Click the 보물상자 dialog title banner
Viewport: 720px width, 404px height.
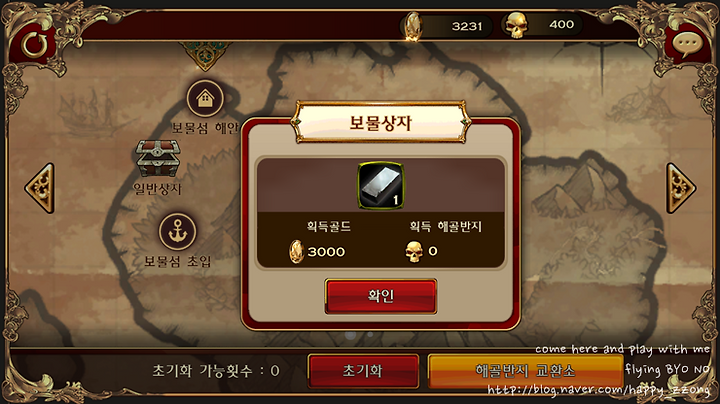click(x=381, y=122)
